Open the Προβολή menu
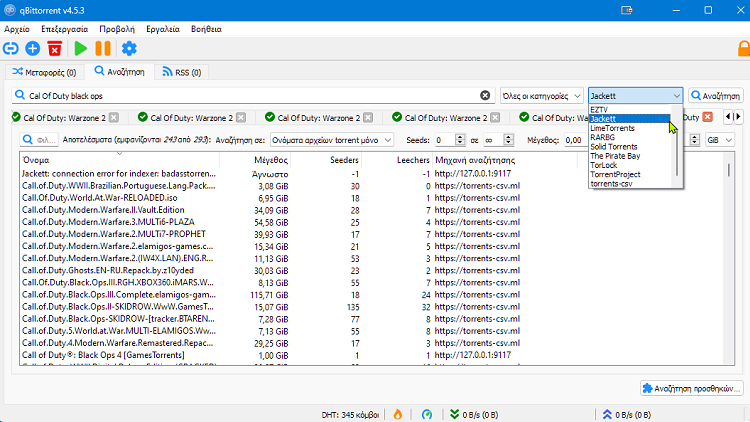The image size is (750, 422). [117, 29]
